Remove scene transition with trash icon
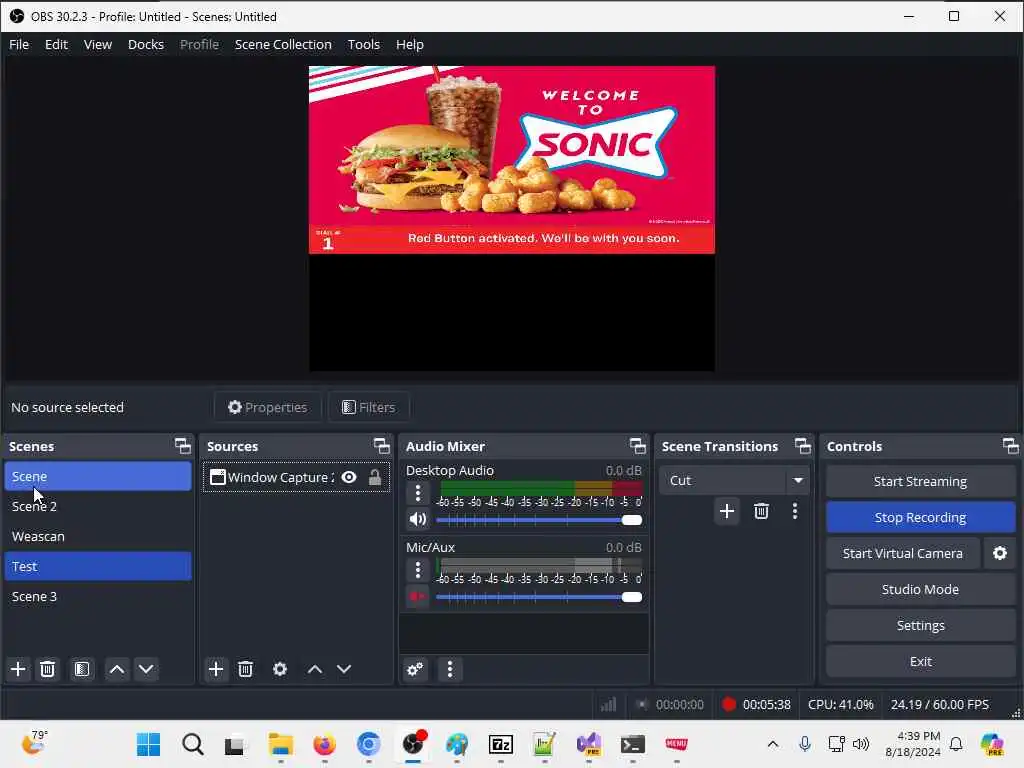The height and width of the screenshot is (768, 1024). point(761,511)
